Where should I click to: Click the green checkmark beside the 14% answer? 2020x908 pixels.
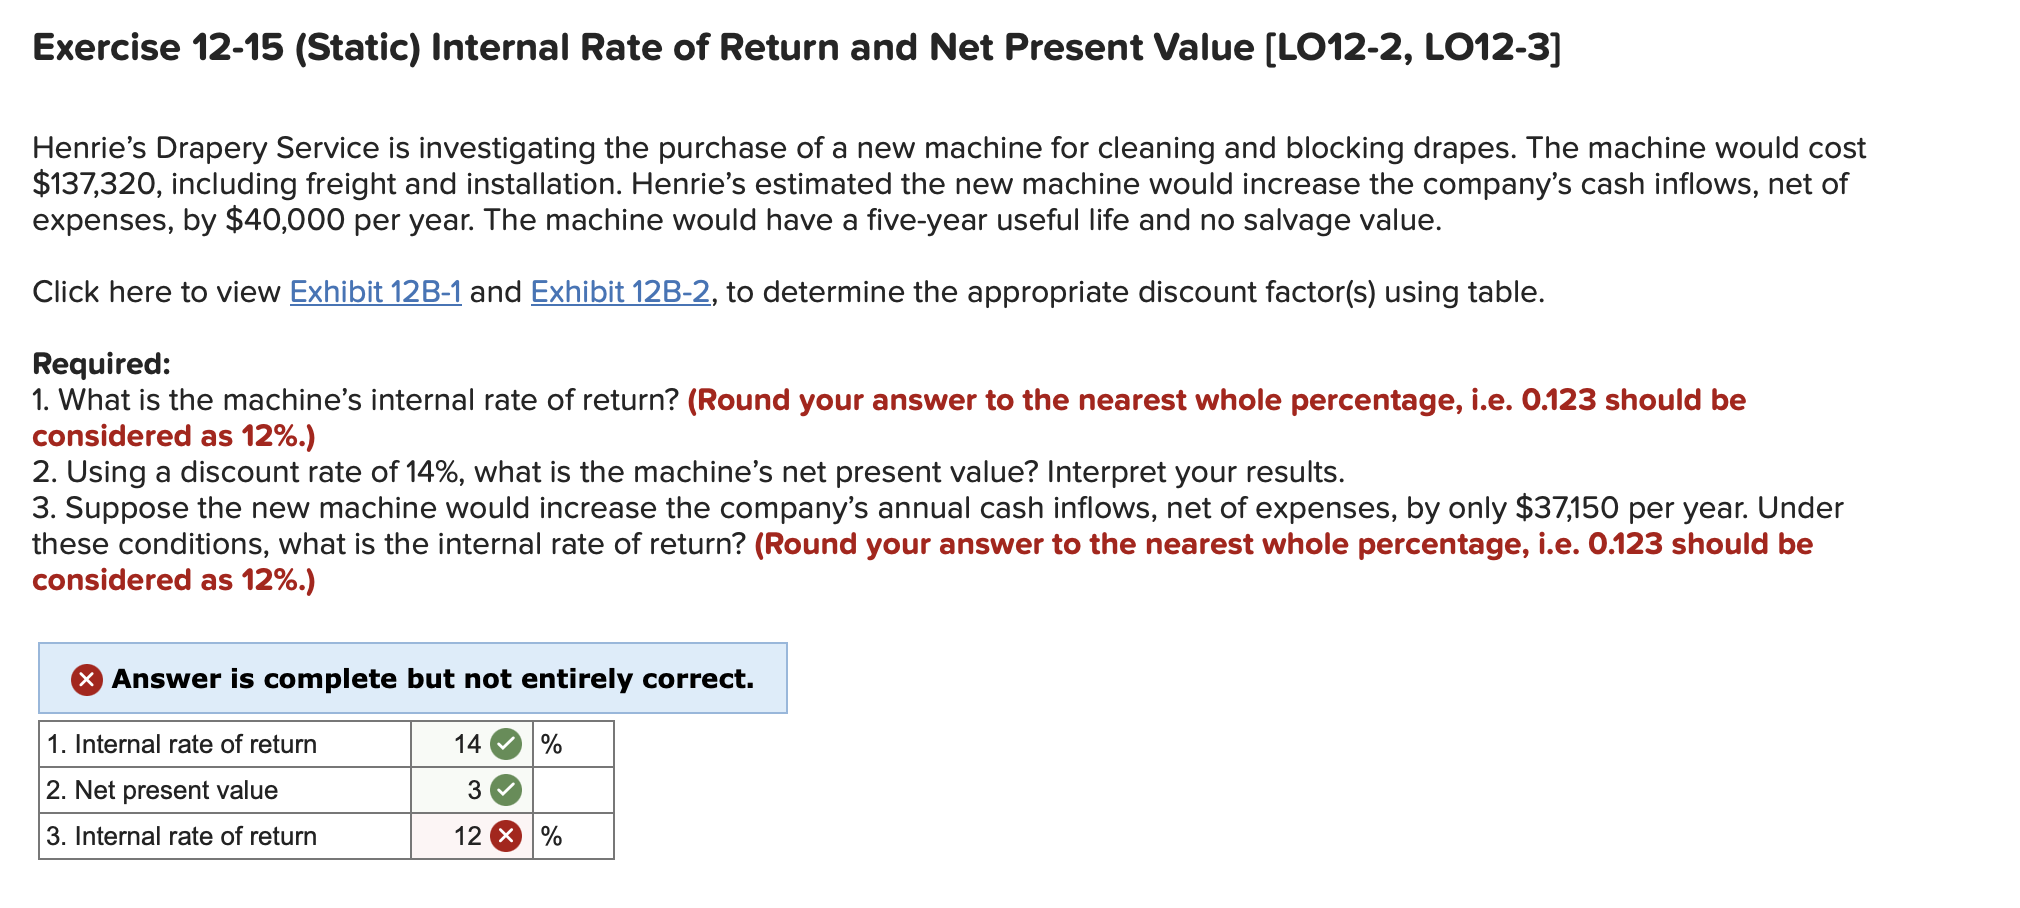(505, 743)
